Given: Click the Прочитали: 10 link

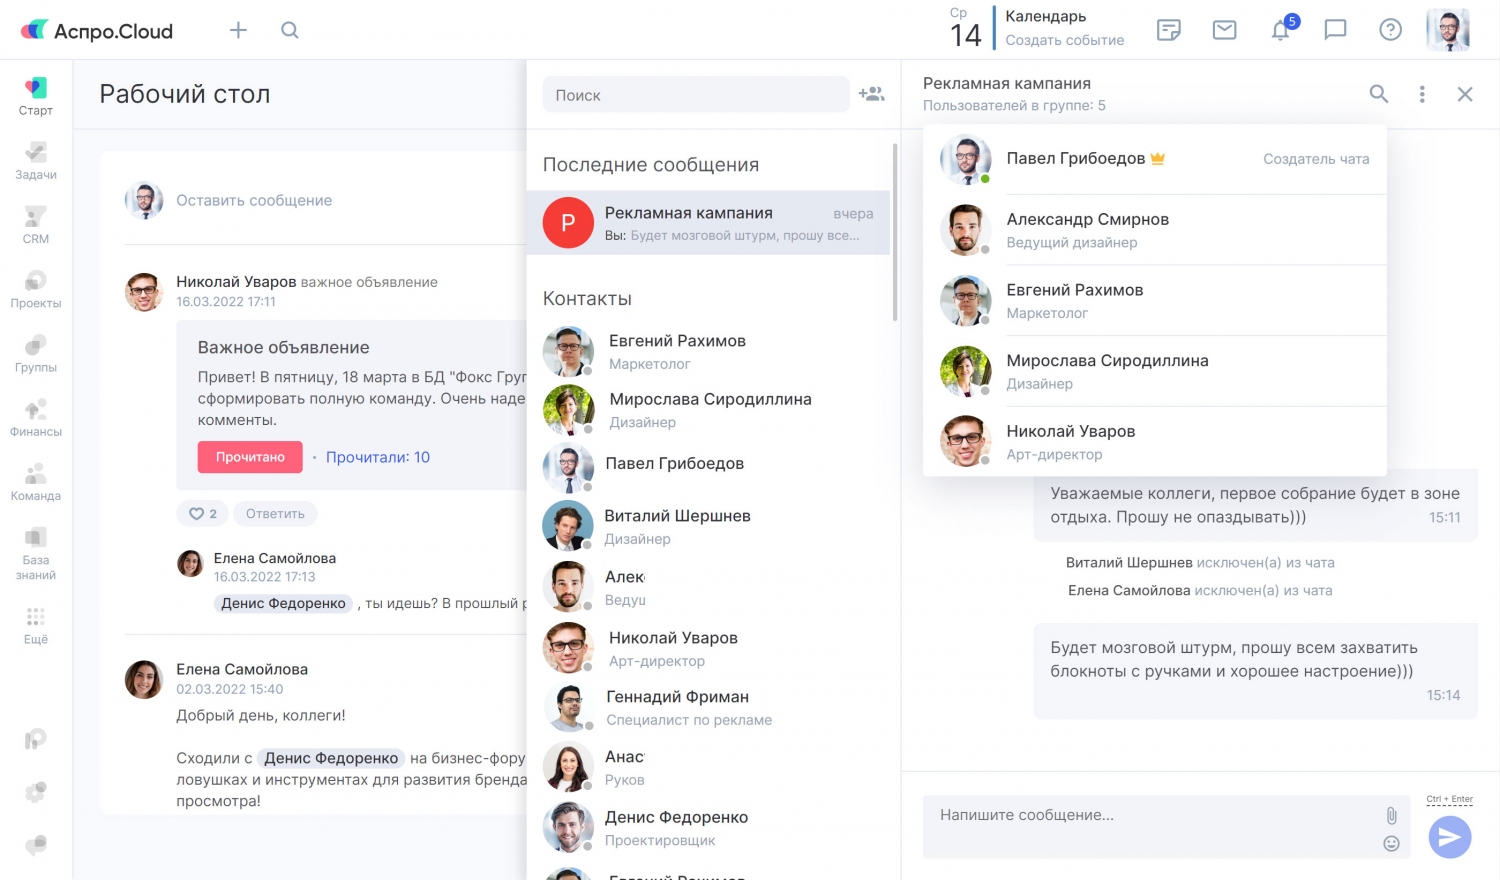Looking at the screenshot, I should [x=377, y=457].
